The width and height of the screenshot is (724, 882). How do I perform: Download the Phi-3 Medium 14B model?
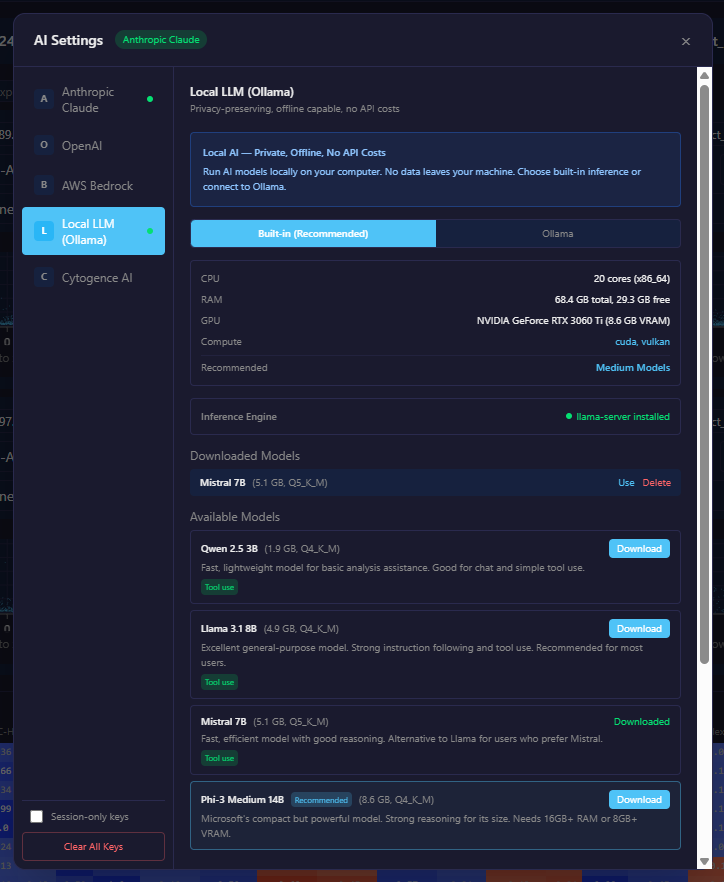pos(639,799)
